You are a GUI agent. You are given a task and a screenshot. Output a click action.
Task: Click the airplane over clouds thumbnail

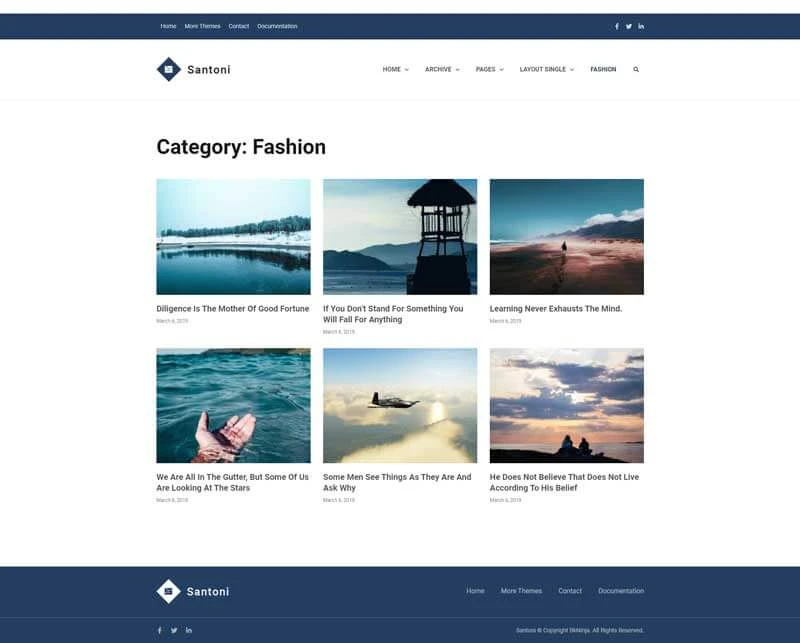(x=400, y=405)
